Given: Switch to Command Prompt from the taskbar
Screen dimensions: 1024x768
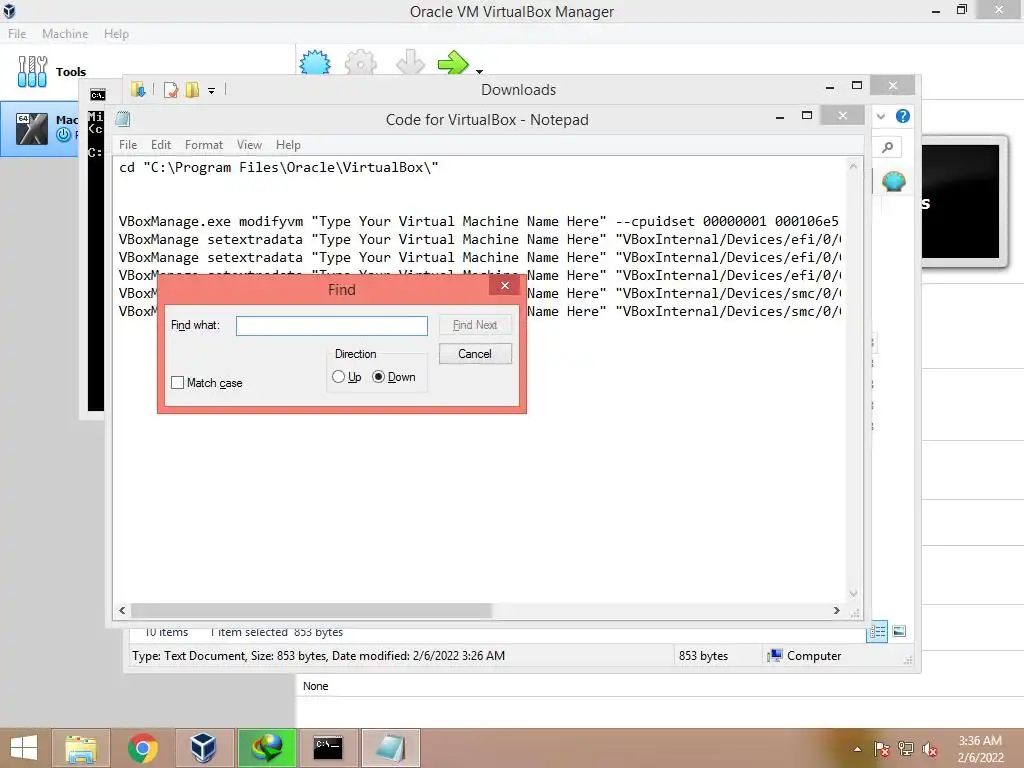Looking at the screenshot, I should point(328,748).
